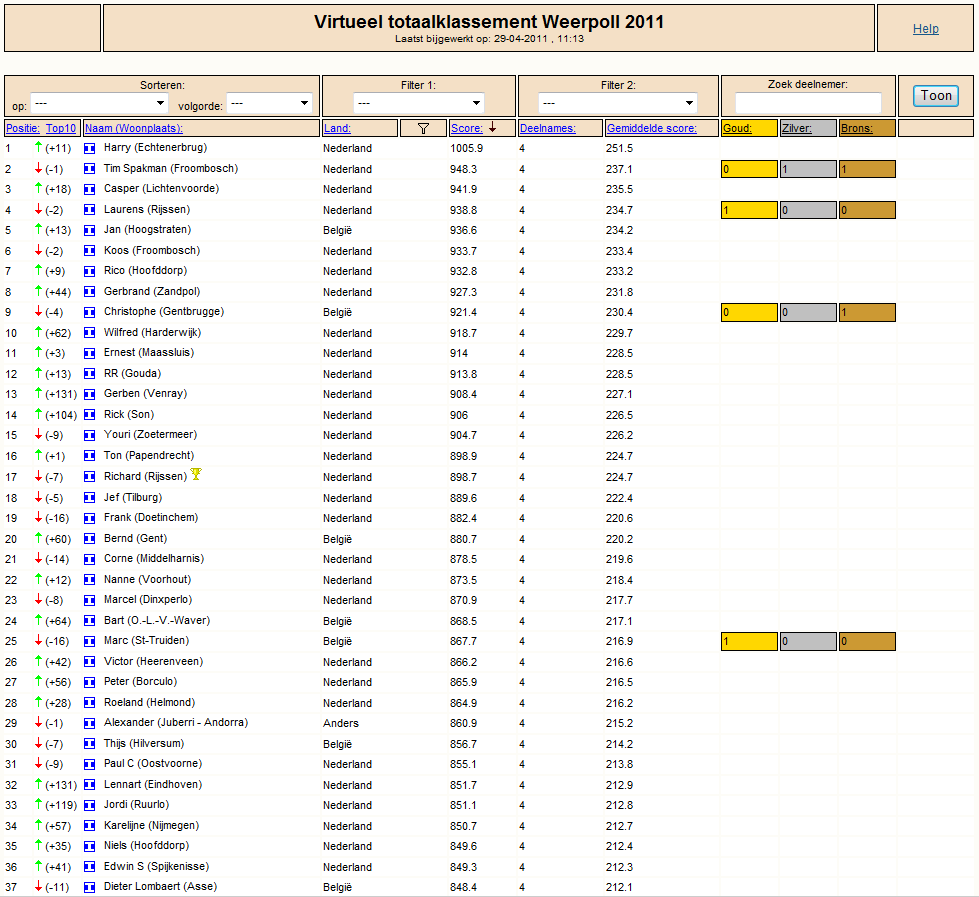Open blue detail icon beside Gerben (Venray)
979x897 pixels.
[x=90, y=395]
